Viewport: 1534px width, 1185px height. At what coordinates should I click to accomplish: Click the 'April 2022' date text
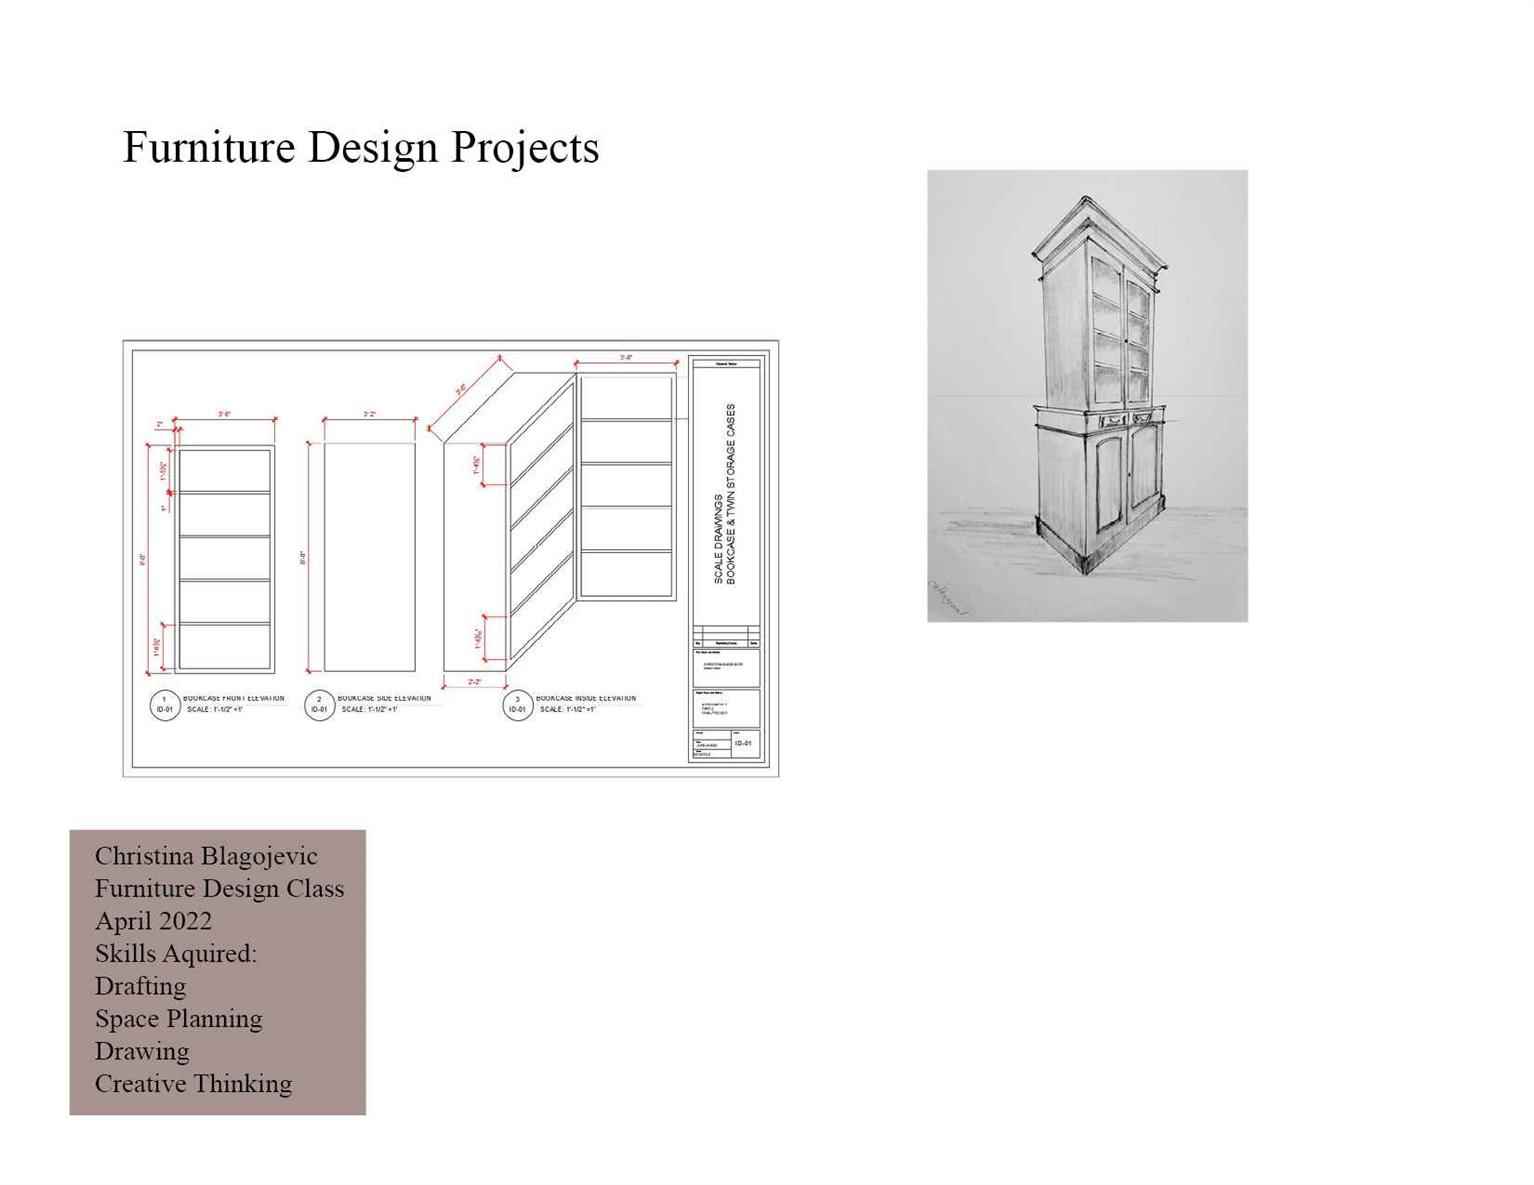tap(153, 921)
